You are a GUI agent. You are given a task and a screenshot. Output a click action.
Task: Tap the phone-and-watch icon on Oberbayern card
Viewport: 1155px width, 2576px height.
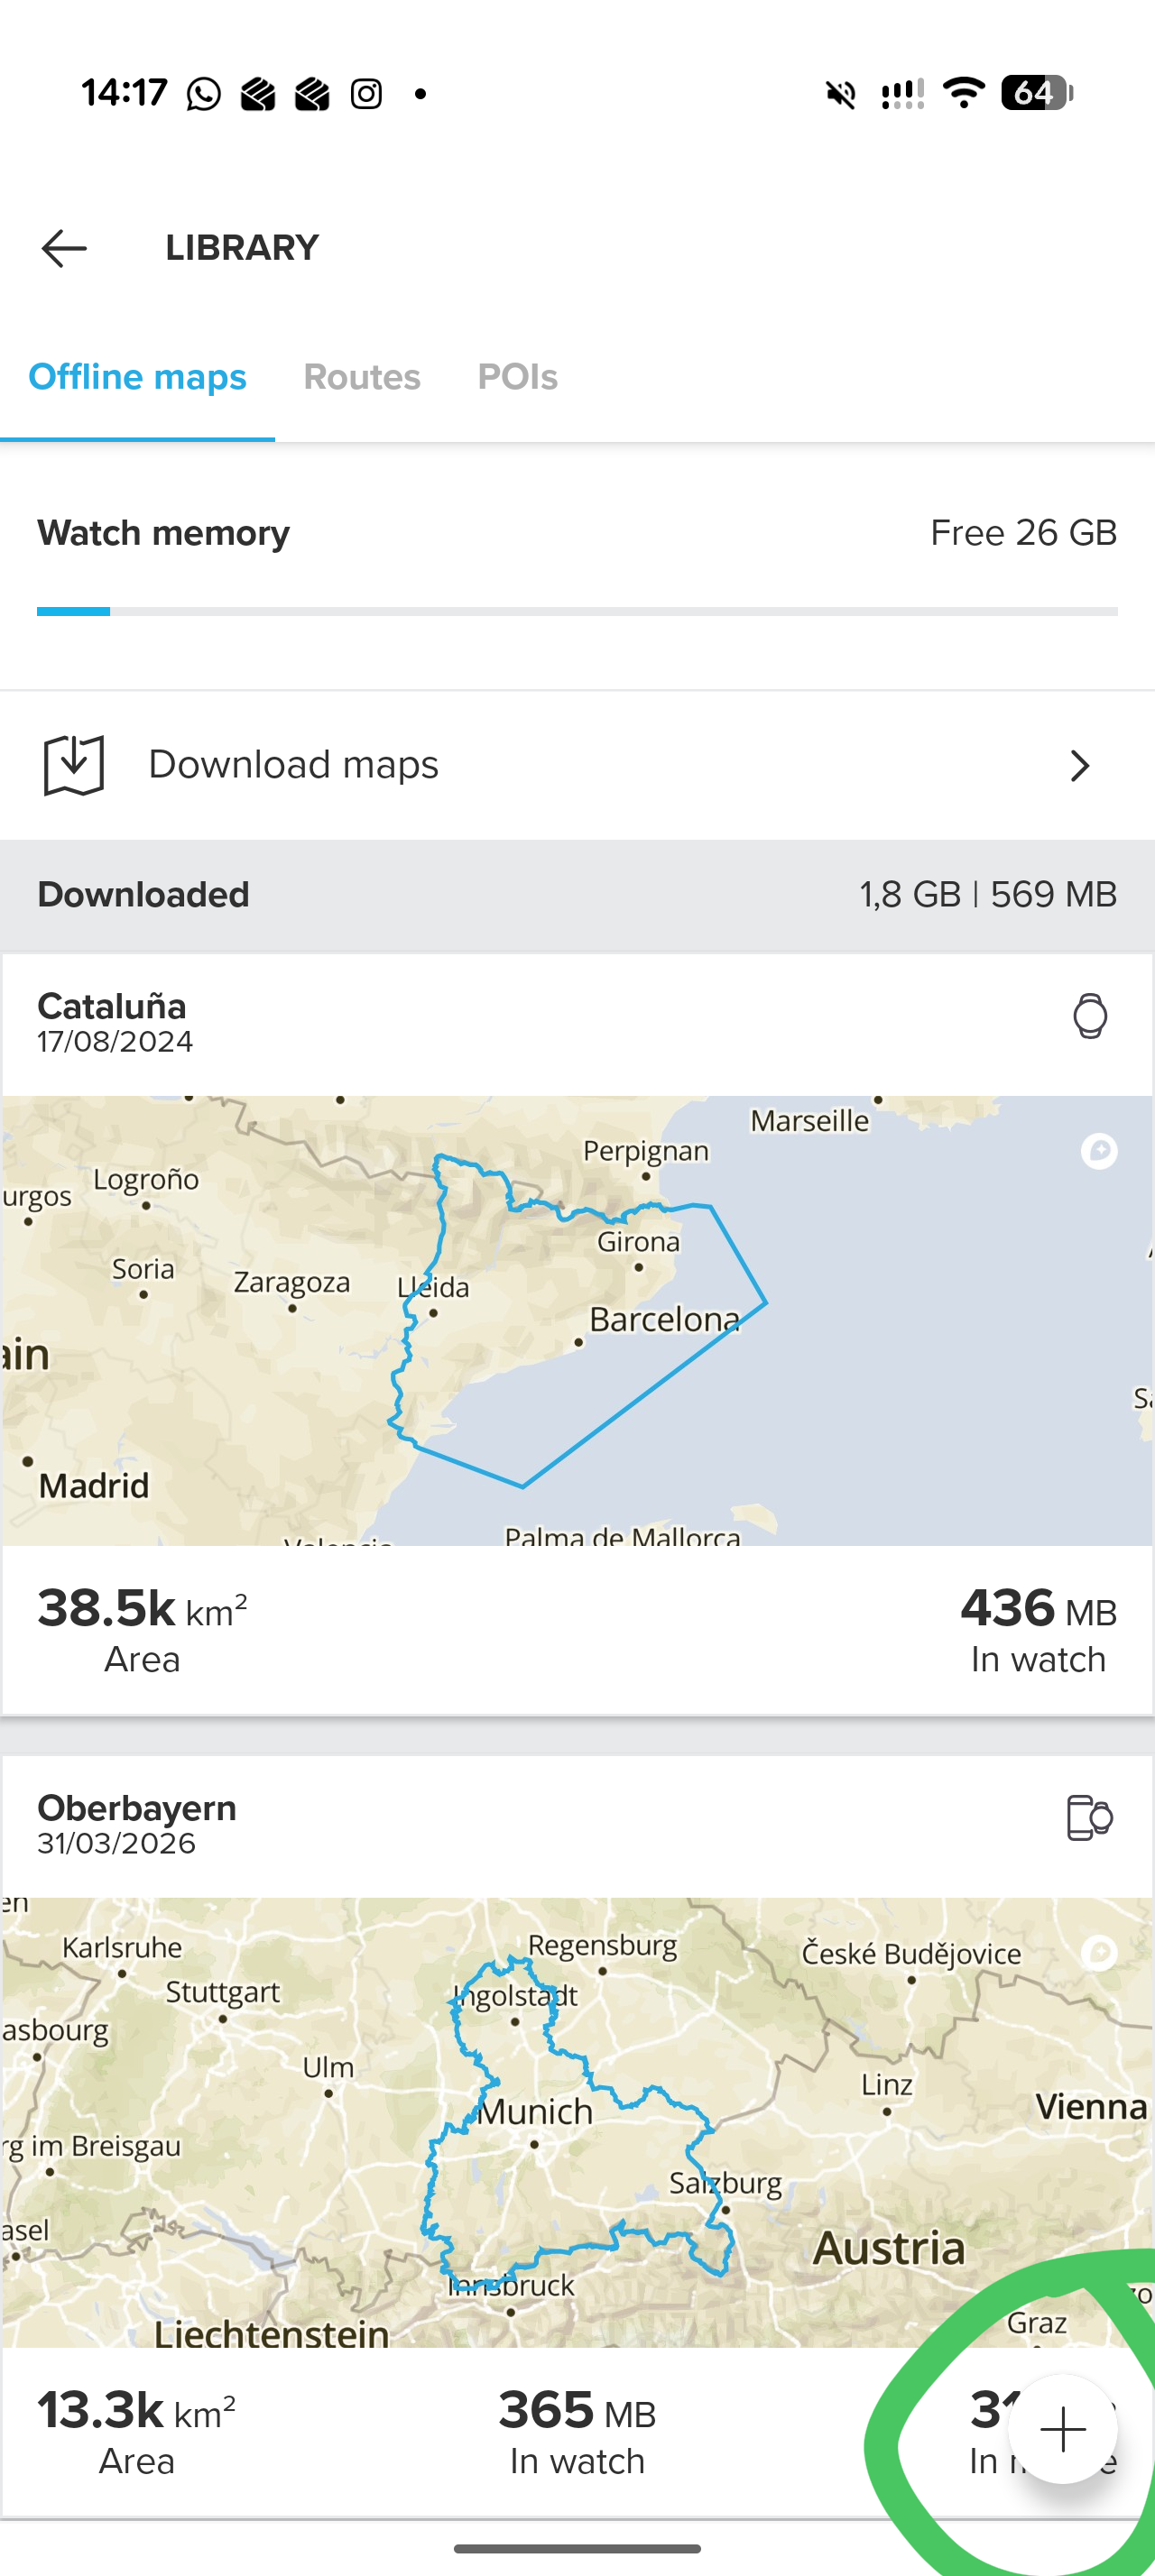coord(1088,1817)
